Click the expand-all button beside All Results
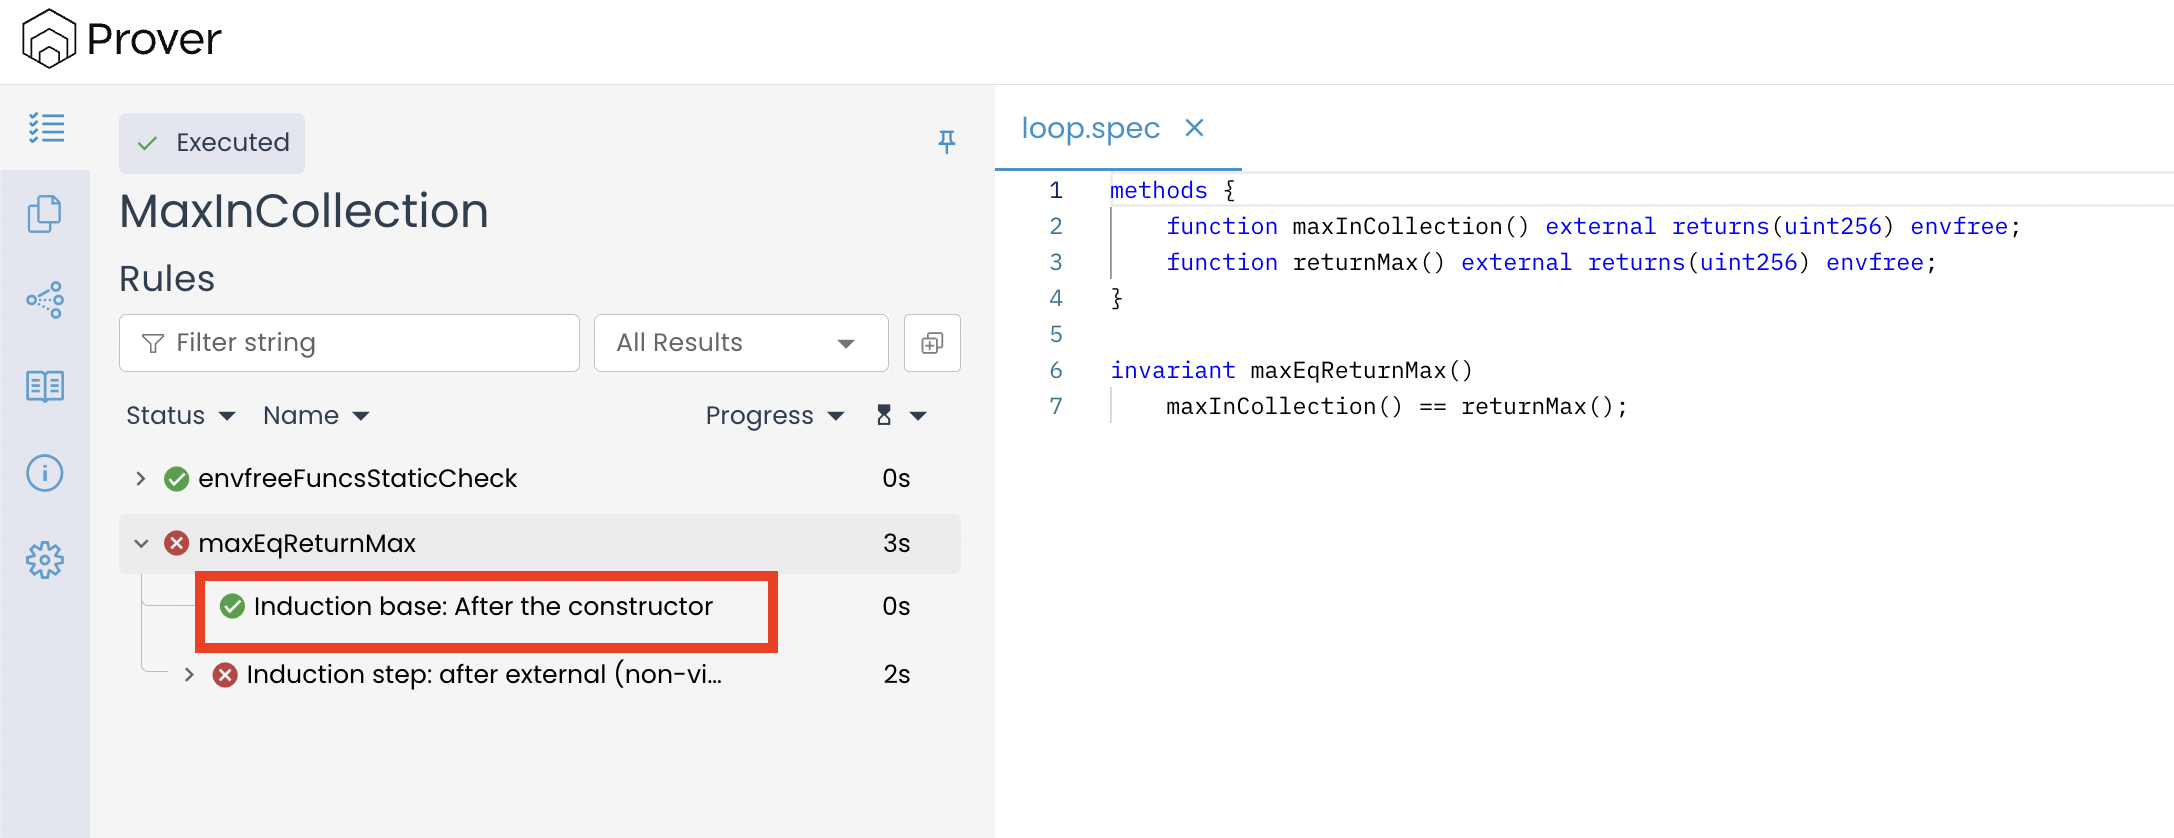2174x838 pixels. click(x=932, y=343)
